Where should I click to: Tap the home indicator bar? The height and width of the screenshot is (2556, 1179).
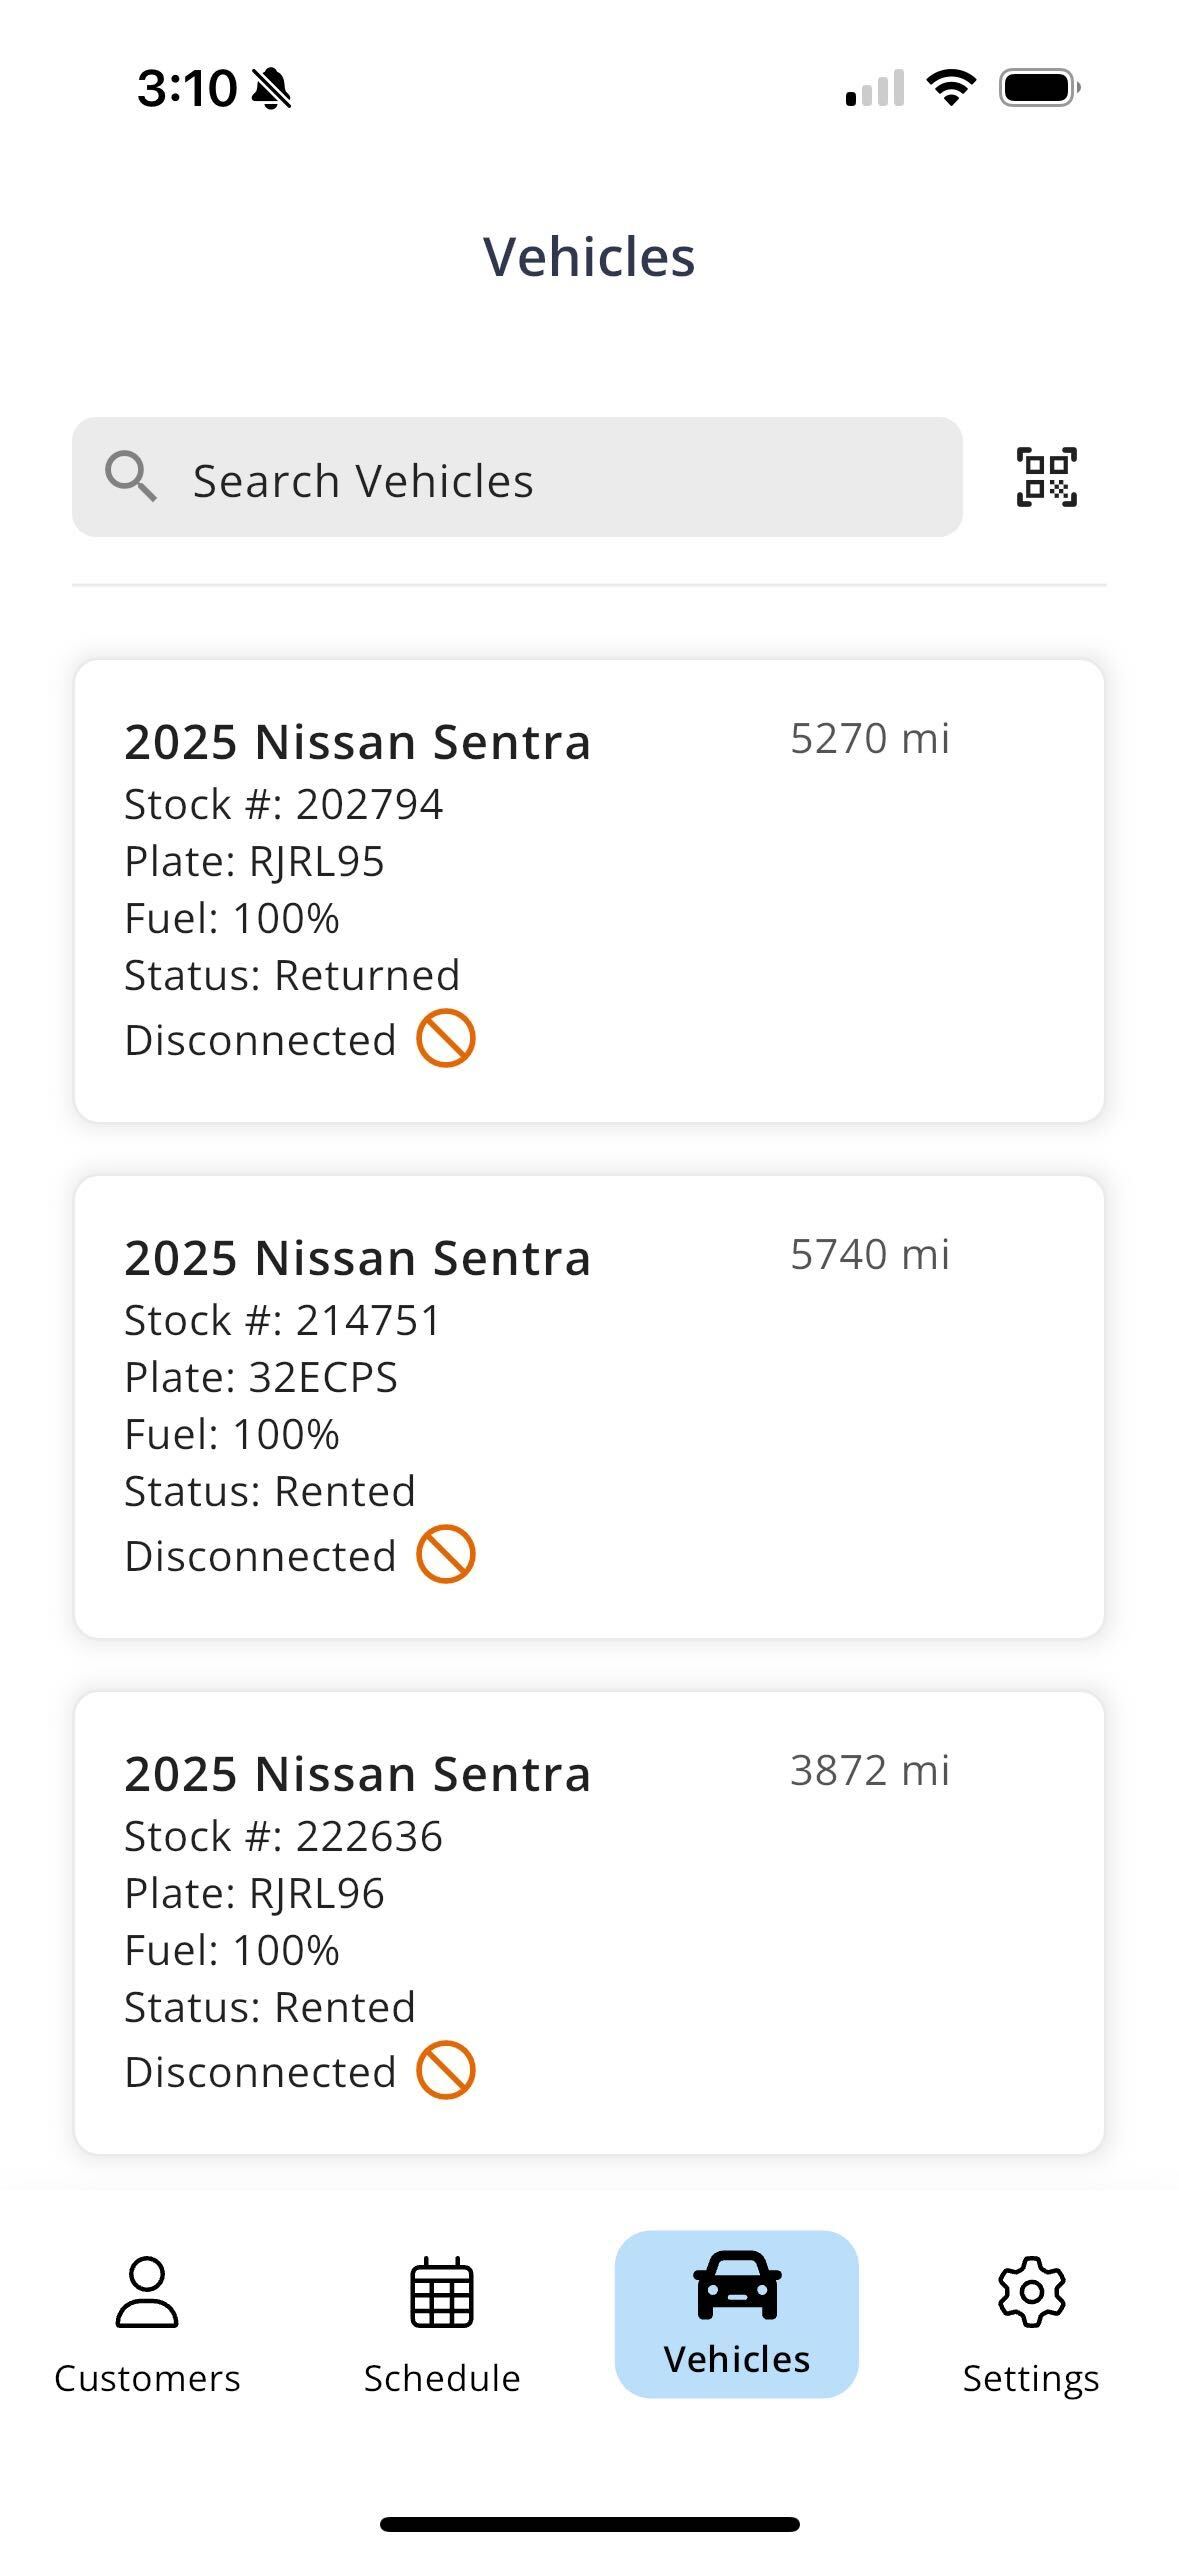click(x=589, y=2524)
